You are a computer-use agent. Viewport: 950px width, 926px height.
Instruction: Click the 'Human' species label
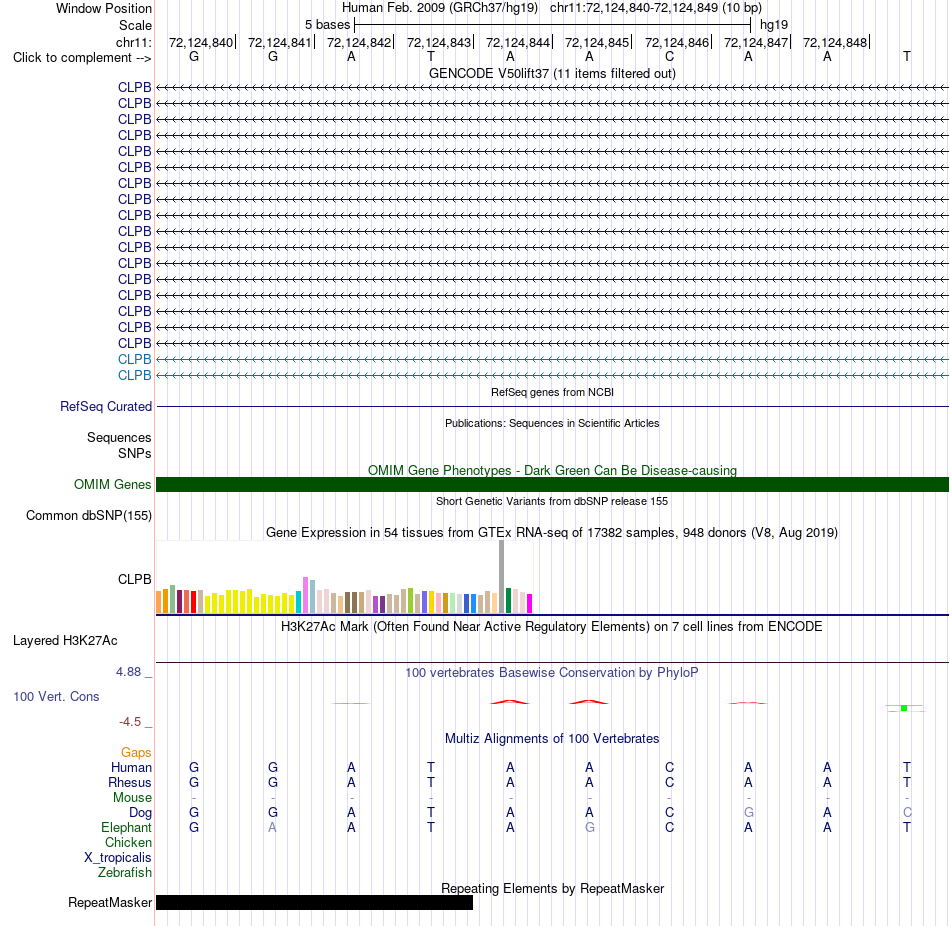pos(131,768)
